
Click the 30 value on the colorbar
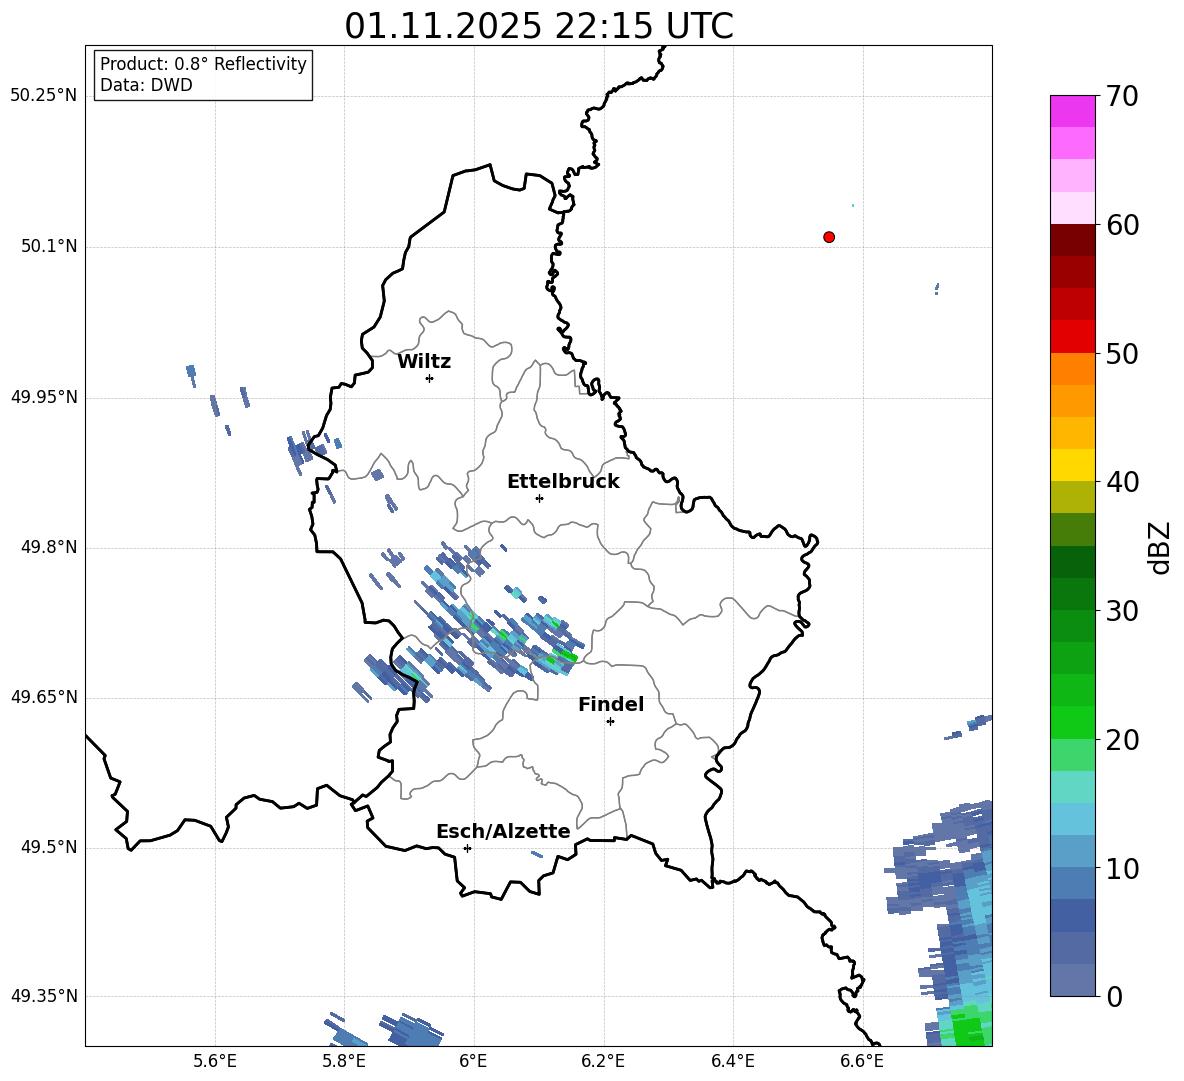(1122, 611)
